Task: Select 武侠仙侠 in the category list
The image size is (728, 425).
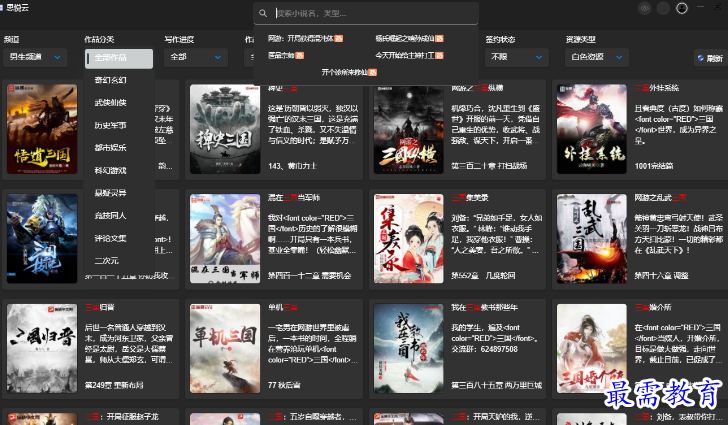Action: tap(119, 103)
